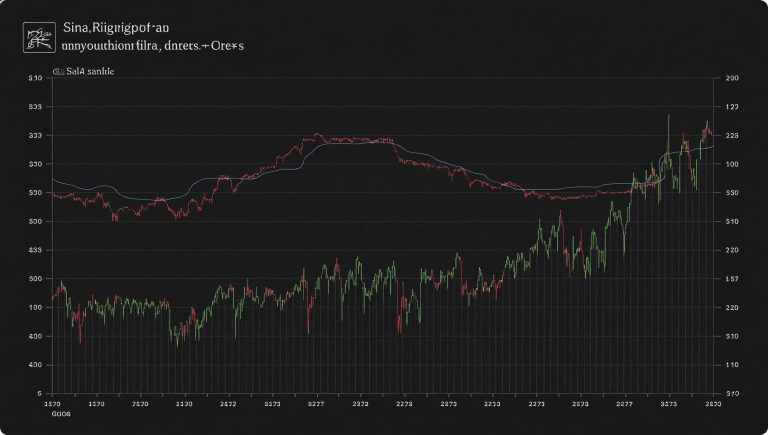Click the $55 label on left price axis
This screenshot has width=768, height=435.
pyautogui.click(x=35, y=250)
